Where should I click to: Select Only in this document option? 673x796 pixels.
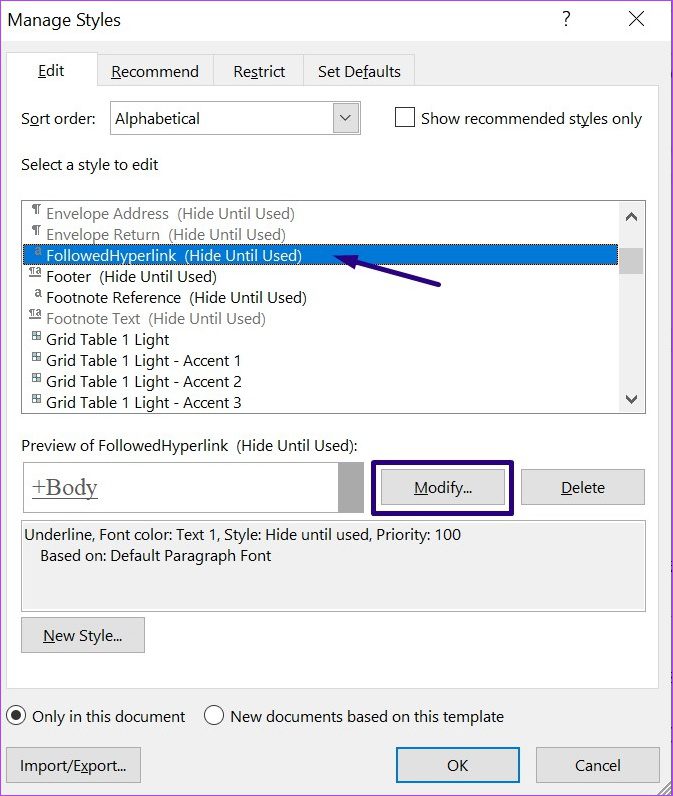(x=17, y=716)
